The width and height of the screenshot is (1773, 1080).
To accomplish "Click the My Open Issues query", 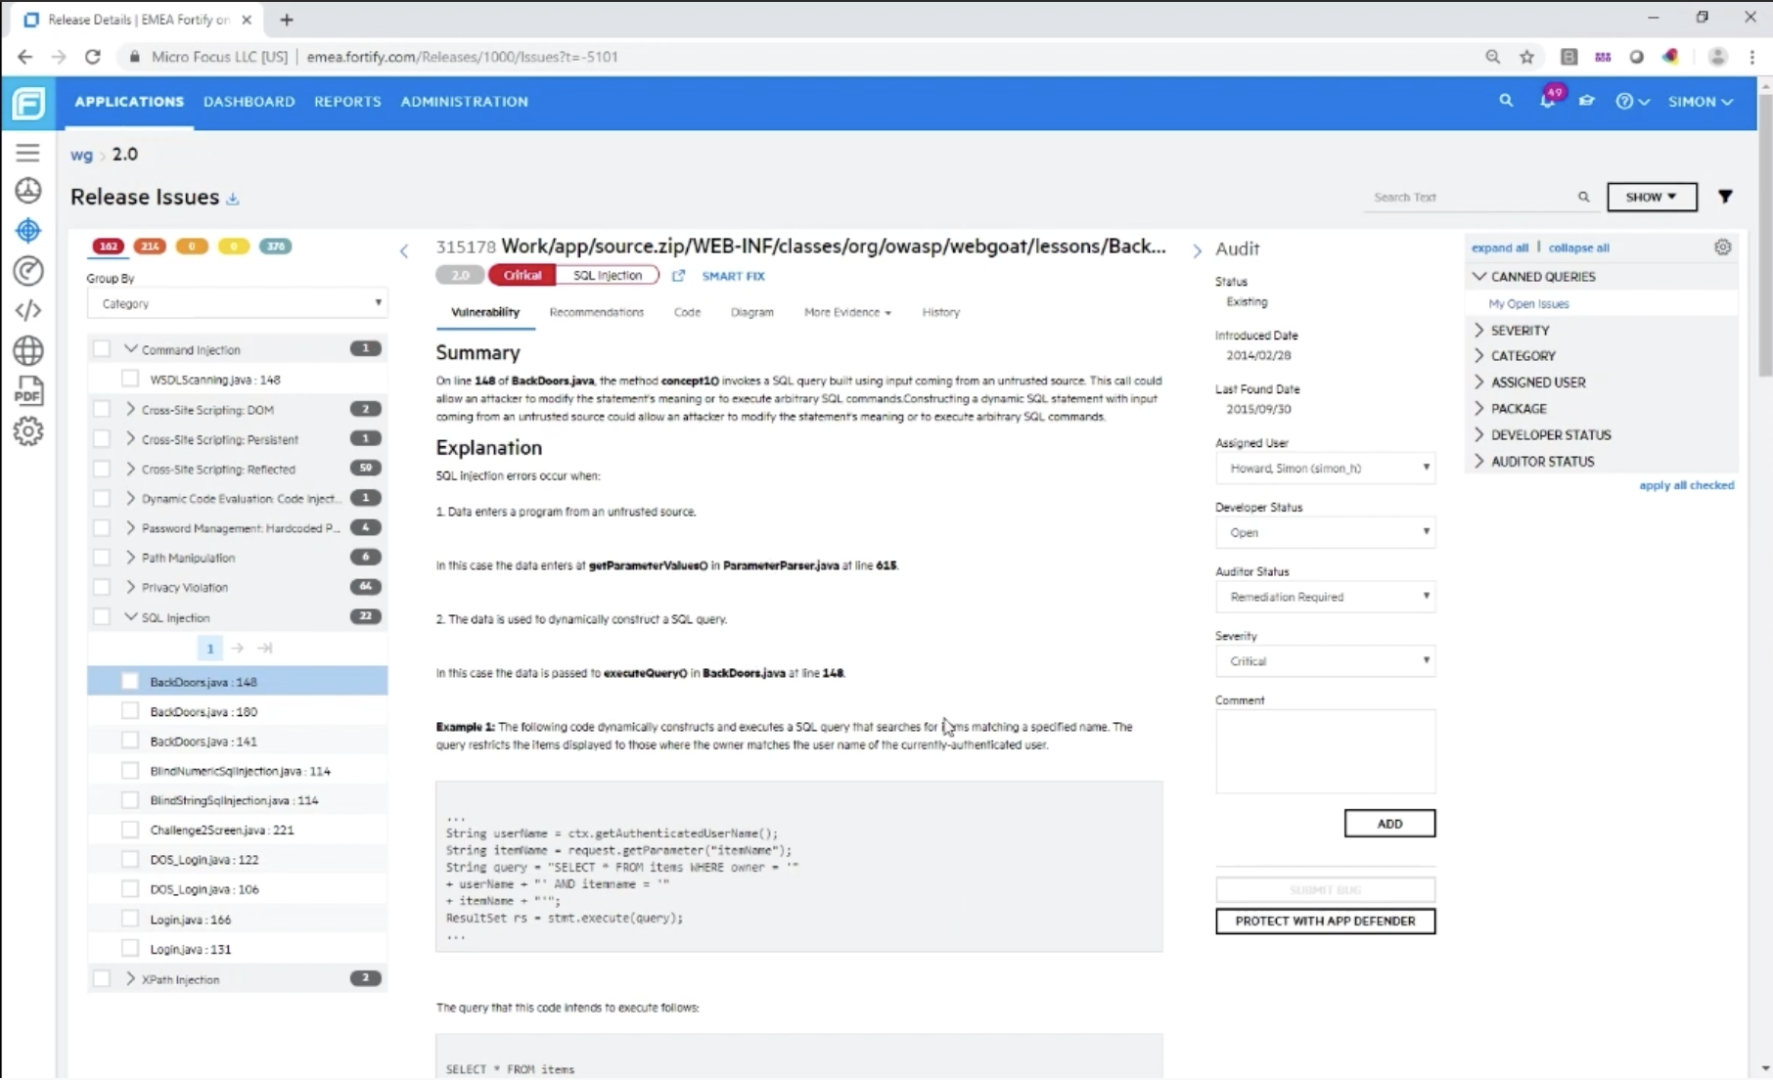I will (x=1528, y=304).
